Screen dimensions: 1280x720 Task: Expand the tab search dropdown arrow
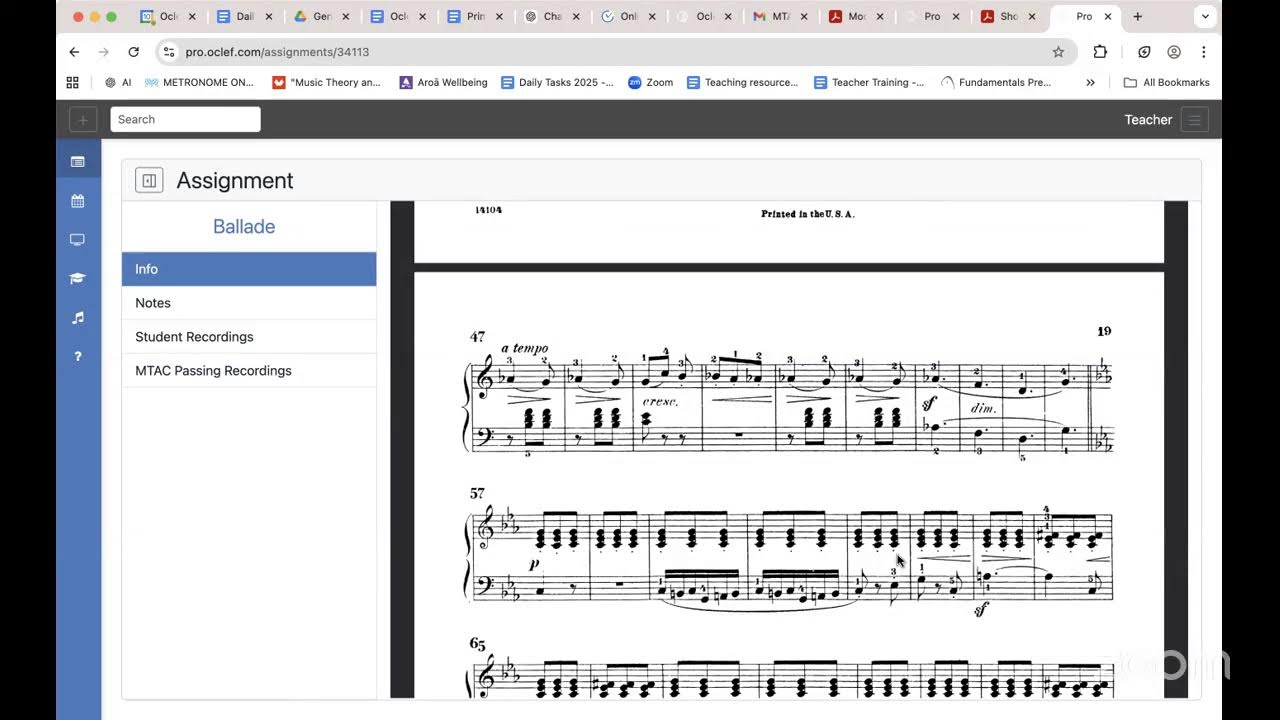pos(1206,17)
